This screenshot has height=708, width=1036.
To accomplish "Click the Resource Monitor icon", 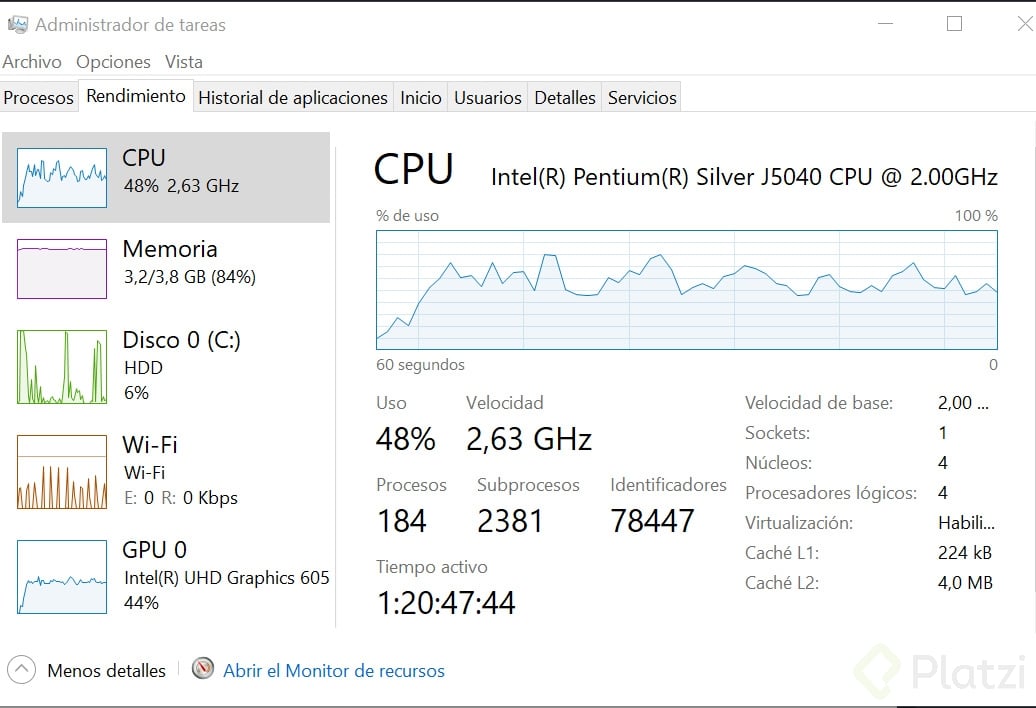I will pos(203,669).
